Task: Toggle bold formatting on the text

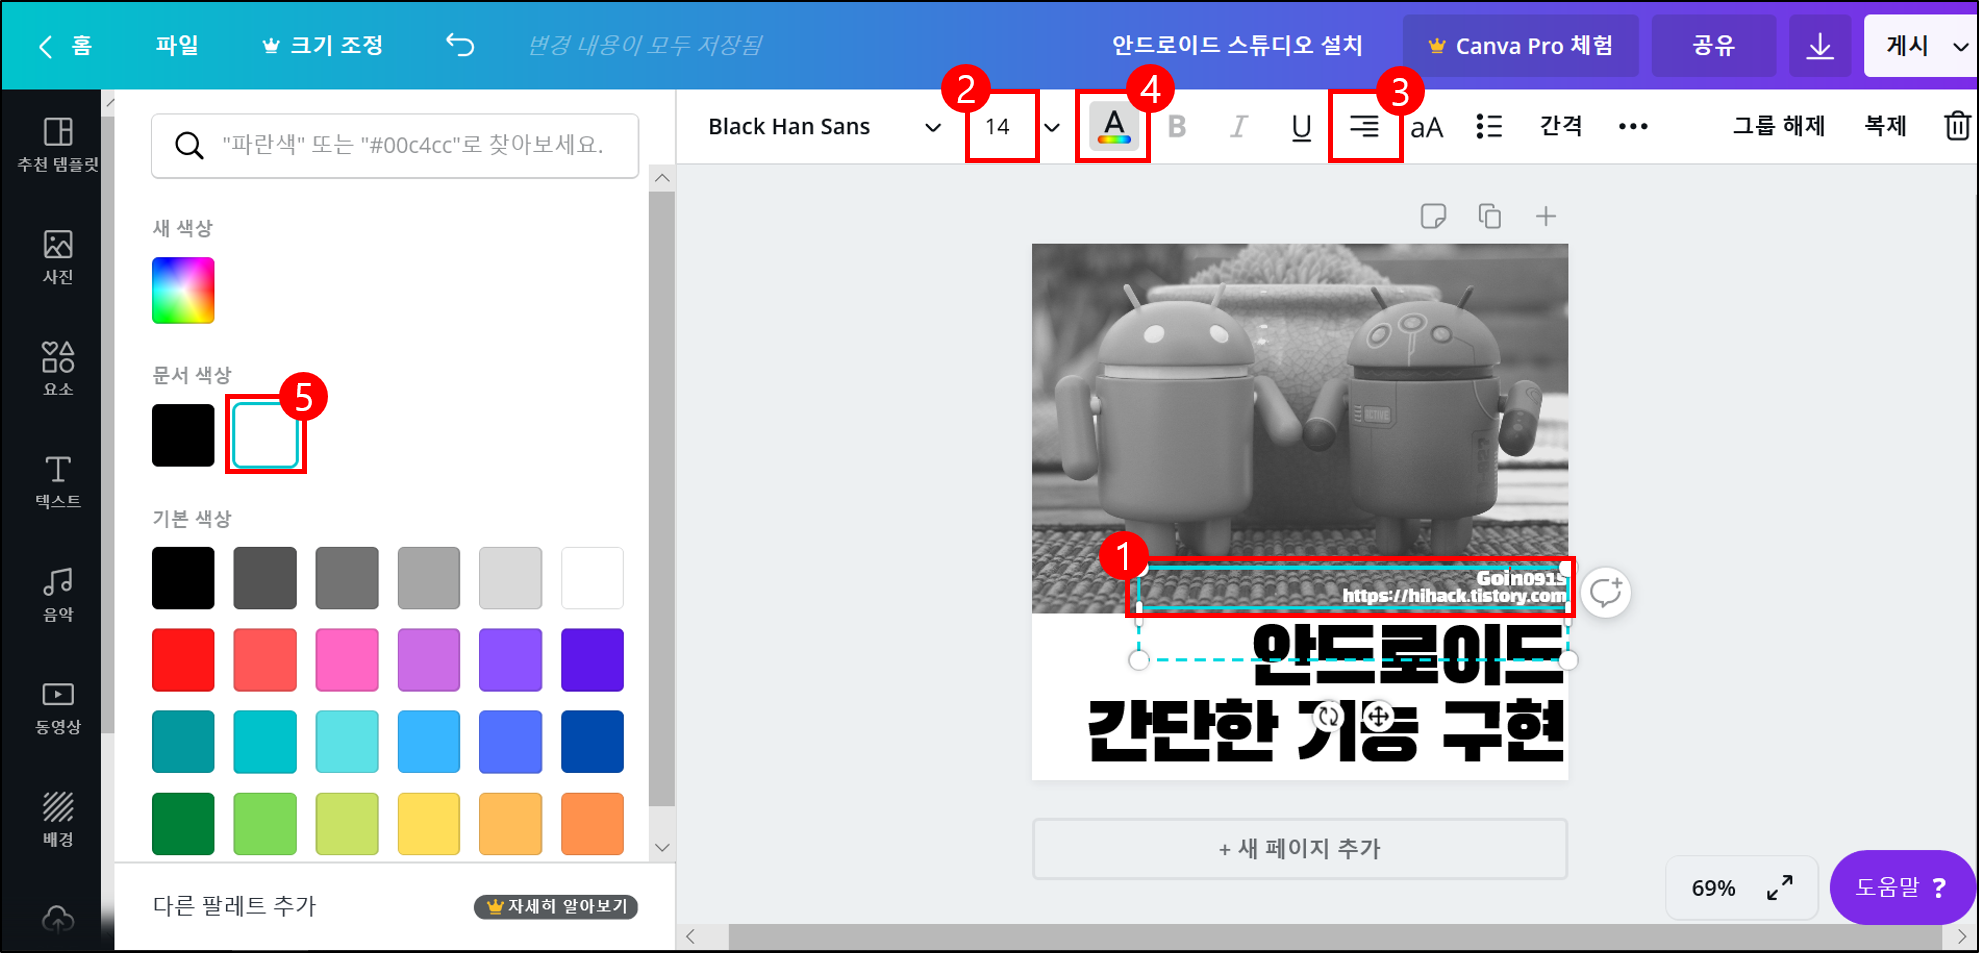Action: coord(1178,126)
